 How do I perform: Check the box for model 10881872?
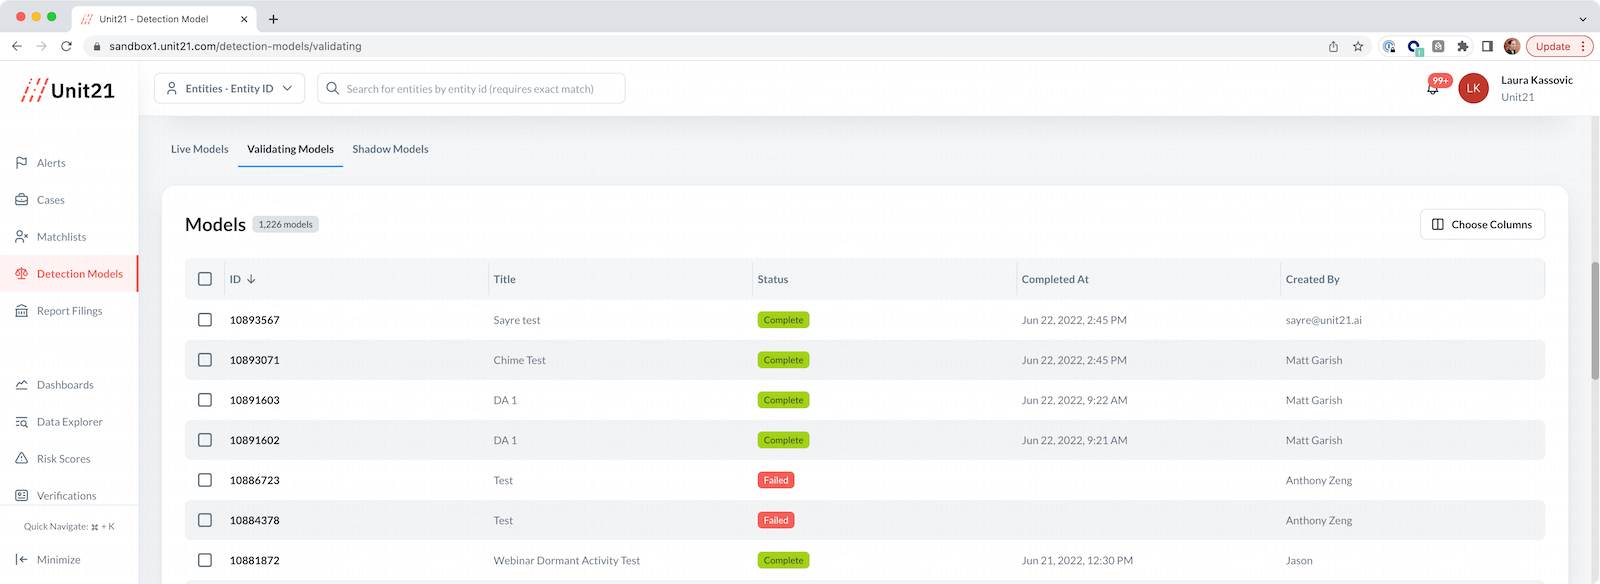205,560
